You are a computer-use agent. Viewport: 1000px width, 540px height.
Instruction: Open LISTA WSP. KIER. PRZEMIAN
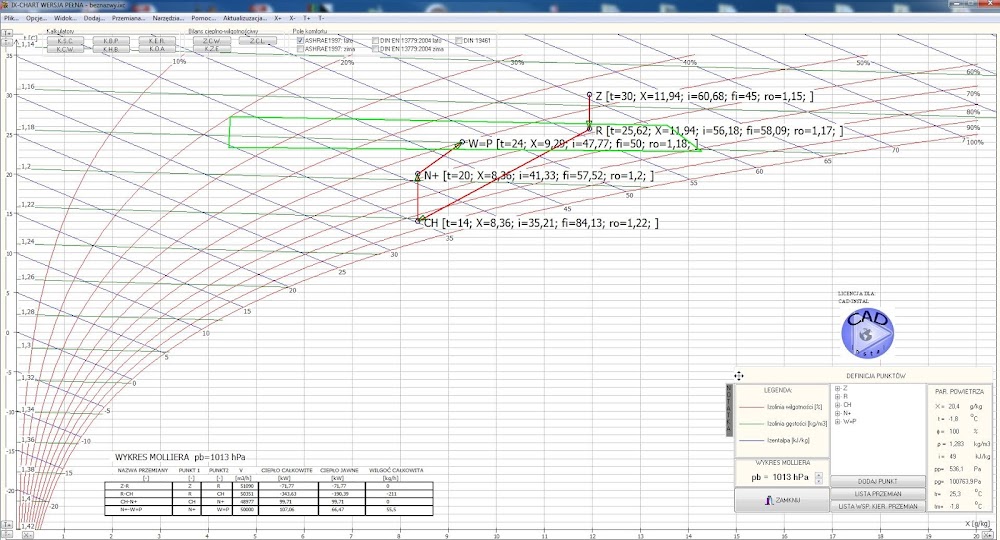point(878,506)
